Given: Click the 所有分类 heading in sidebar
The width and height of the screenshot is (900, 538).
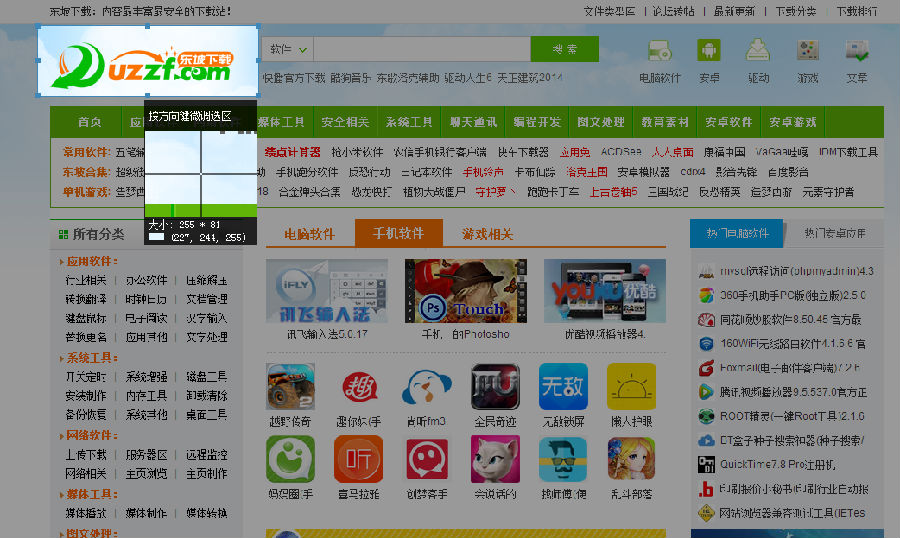Looking at the screenshot, I should (98, 234).
